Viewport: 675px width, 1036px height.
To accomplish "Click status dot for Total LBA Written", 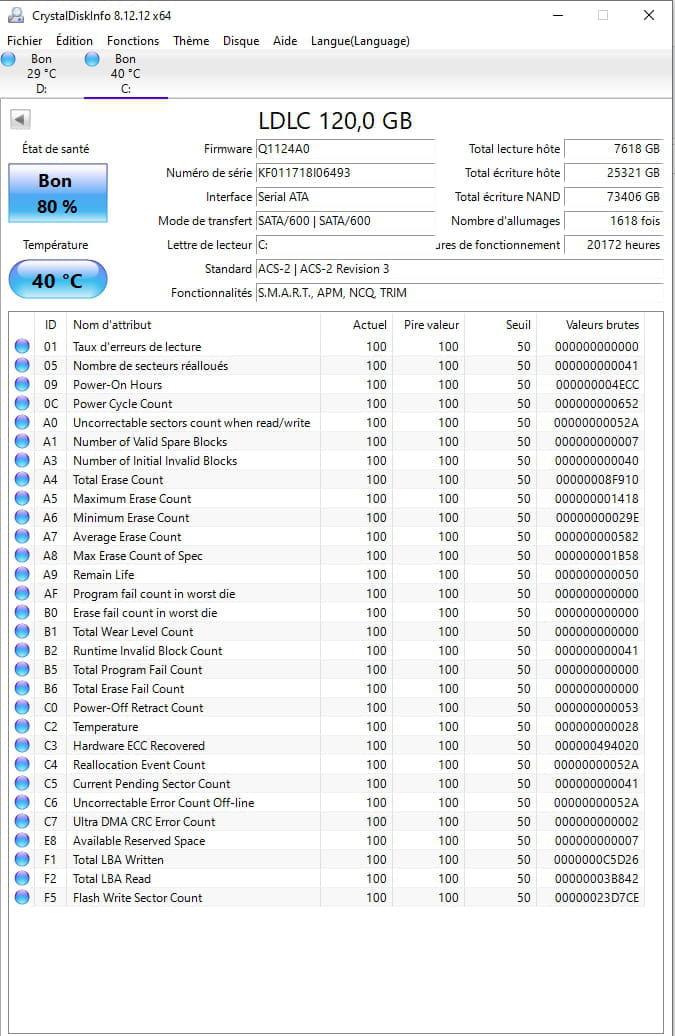I will (x=22, y=860).
